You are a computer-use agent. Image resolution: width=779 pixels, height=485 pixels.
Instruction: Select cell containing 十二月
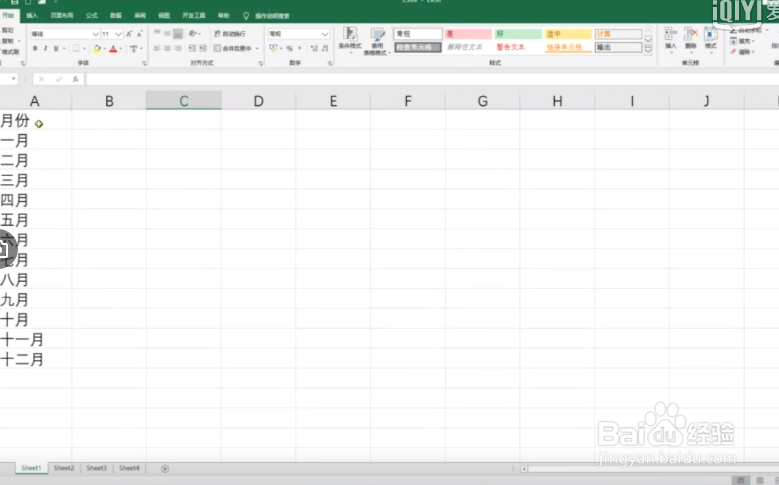(36, 359)
